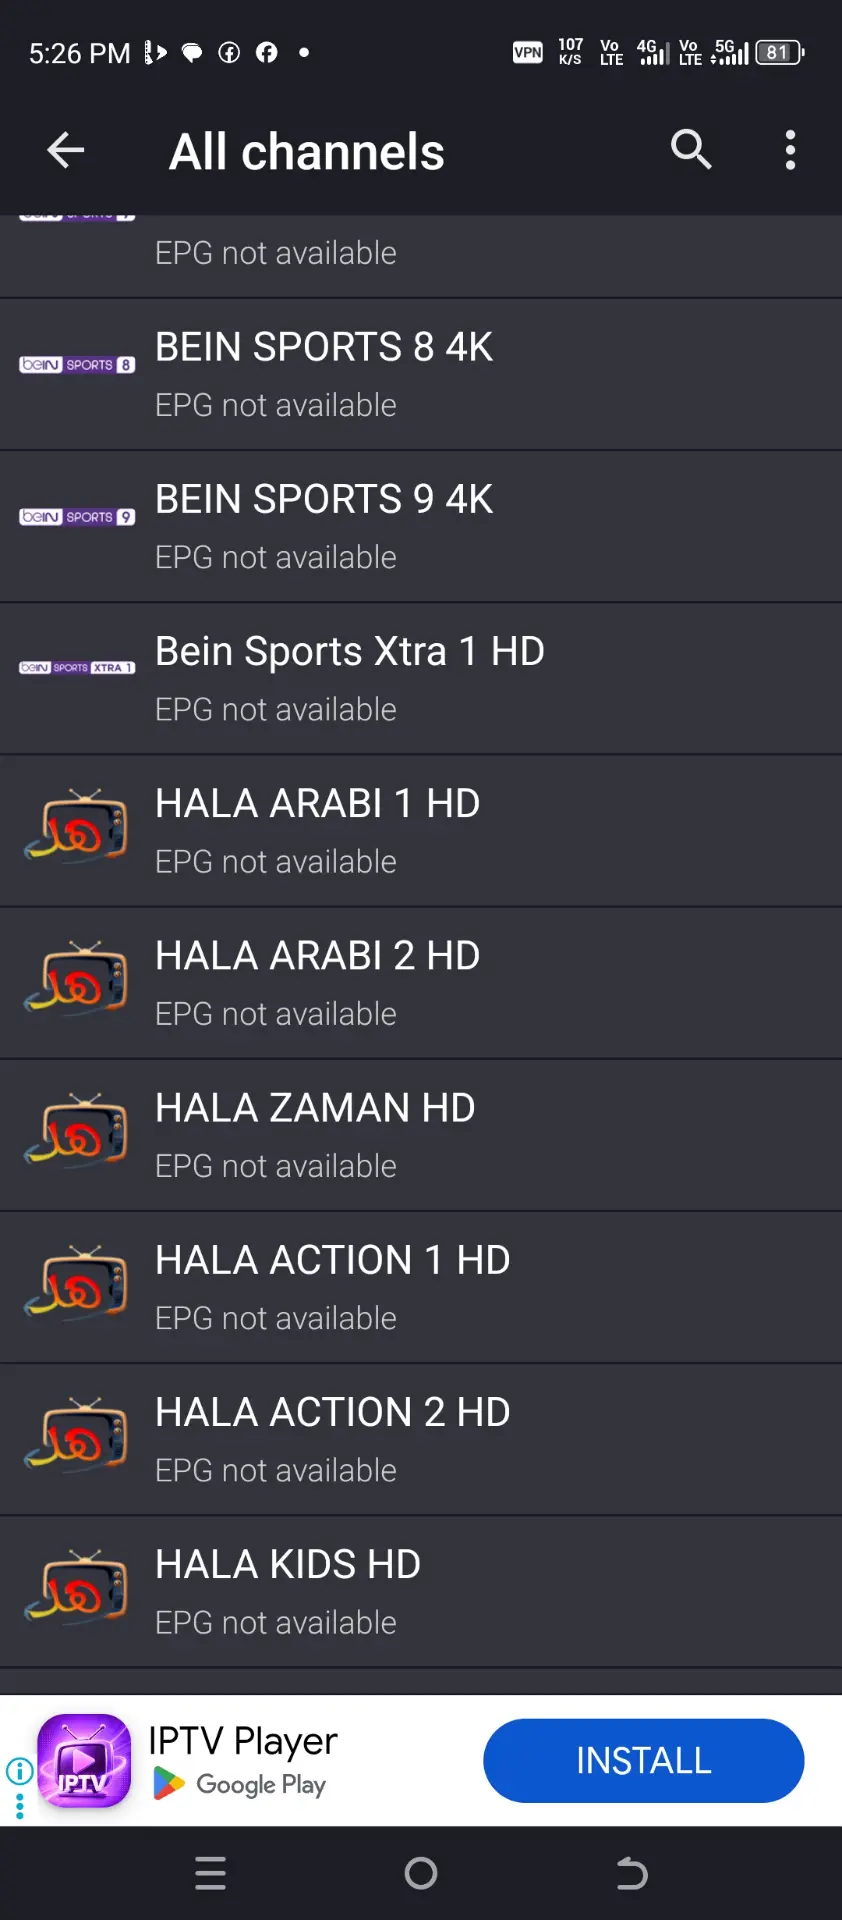Select HALA KIDS HD channel
The image size is (842, 1920).
(421, 1592)
